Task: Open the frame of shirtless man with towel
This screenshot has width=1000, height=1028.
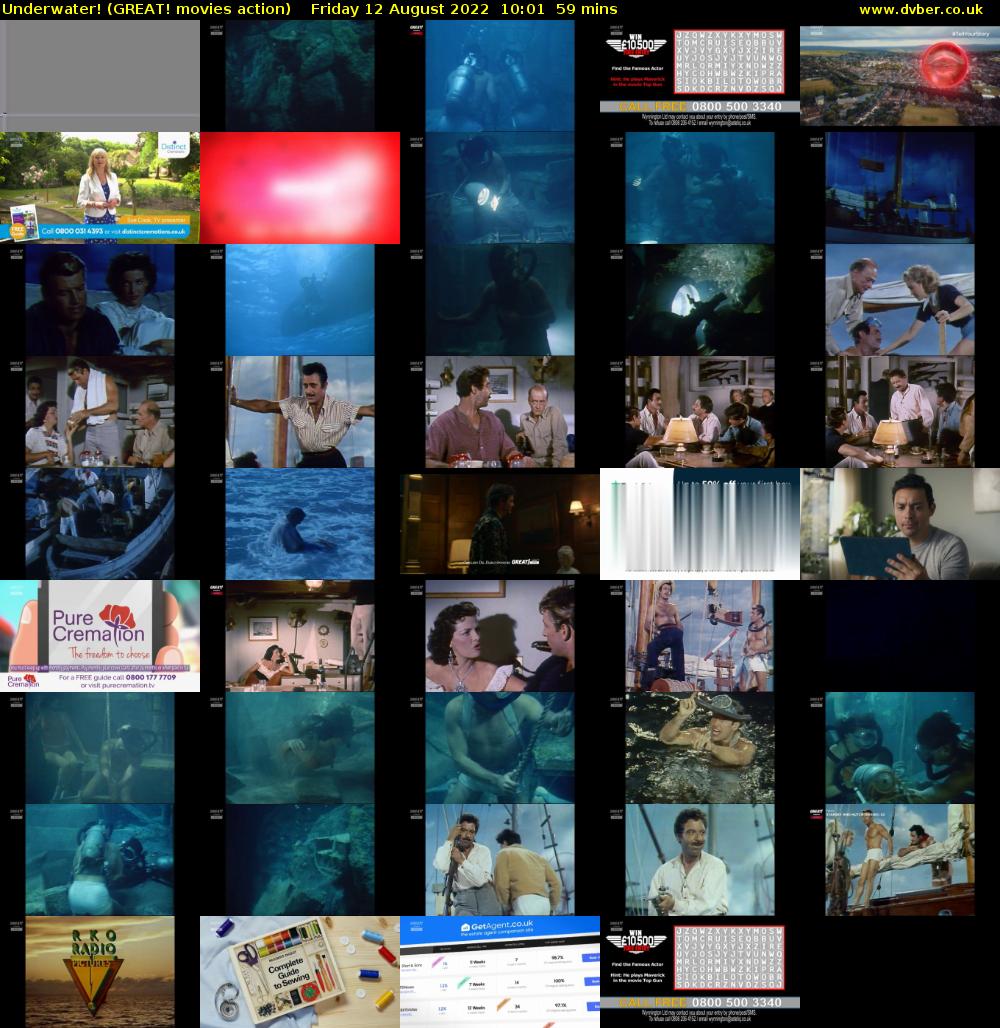Action: (x=100, y=412)
